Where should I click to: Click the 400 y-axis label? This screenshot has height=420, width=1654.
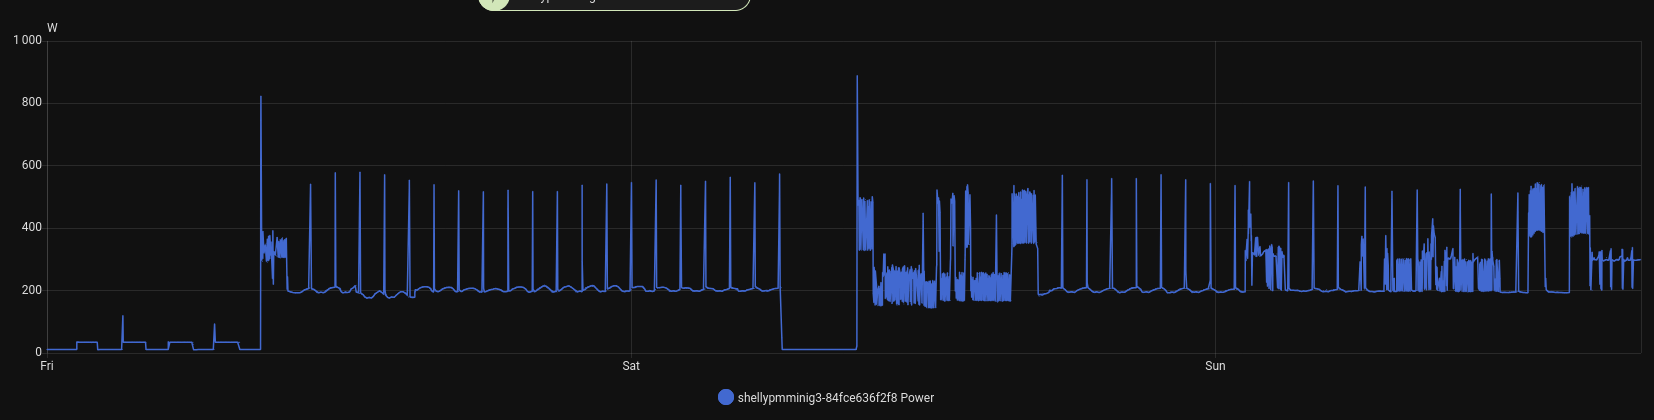[x=32, y=228]
